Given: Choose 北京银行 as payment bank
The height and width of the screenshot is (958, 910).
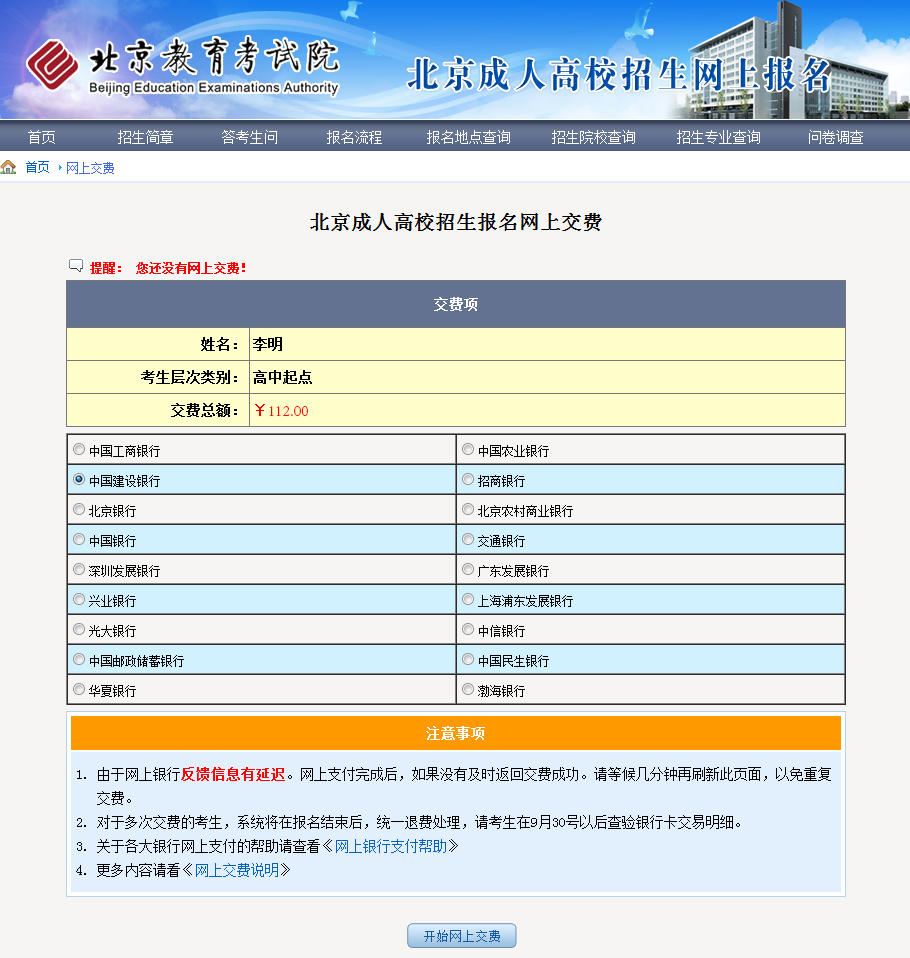Looking at the screenshot, I should pyautogui.click(x=79, y=510).
